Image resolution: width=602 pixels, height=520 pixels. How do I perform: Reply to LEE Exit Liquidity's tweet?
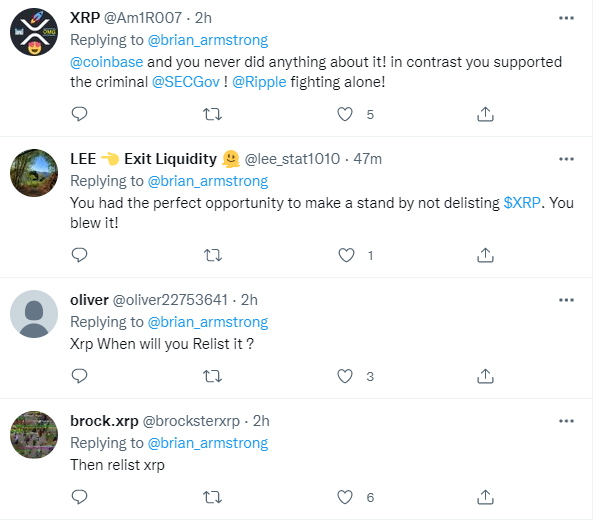(x=79, y=255)
